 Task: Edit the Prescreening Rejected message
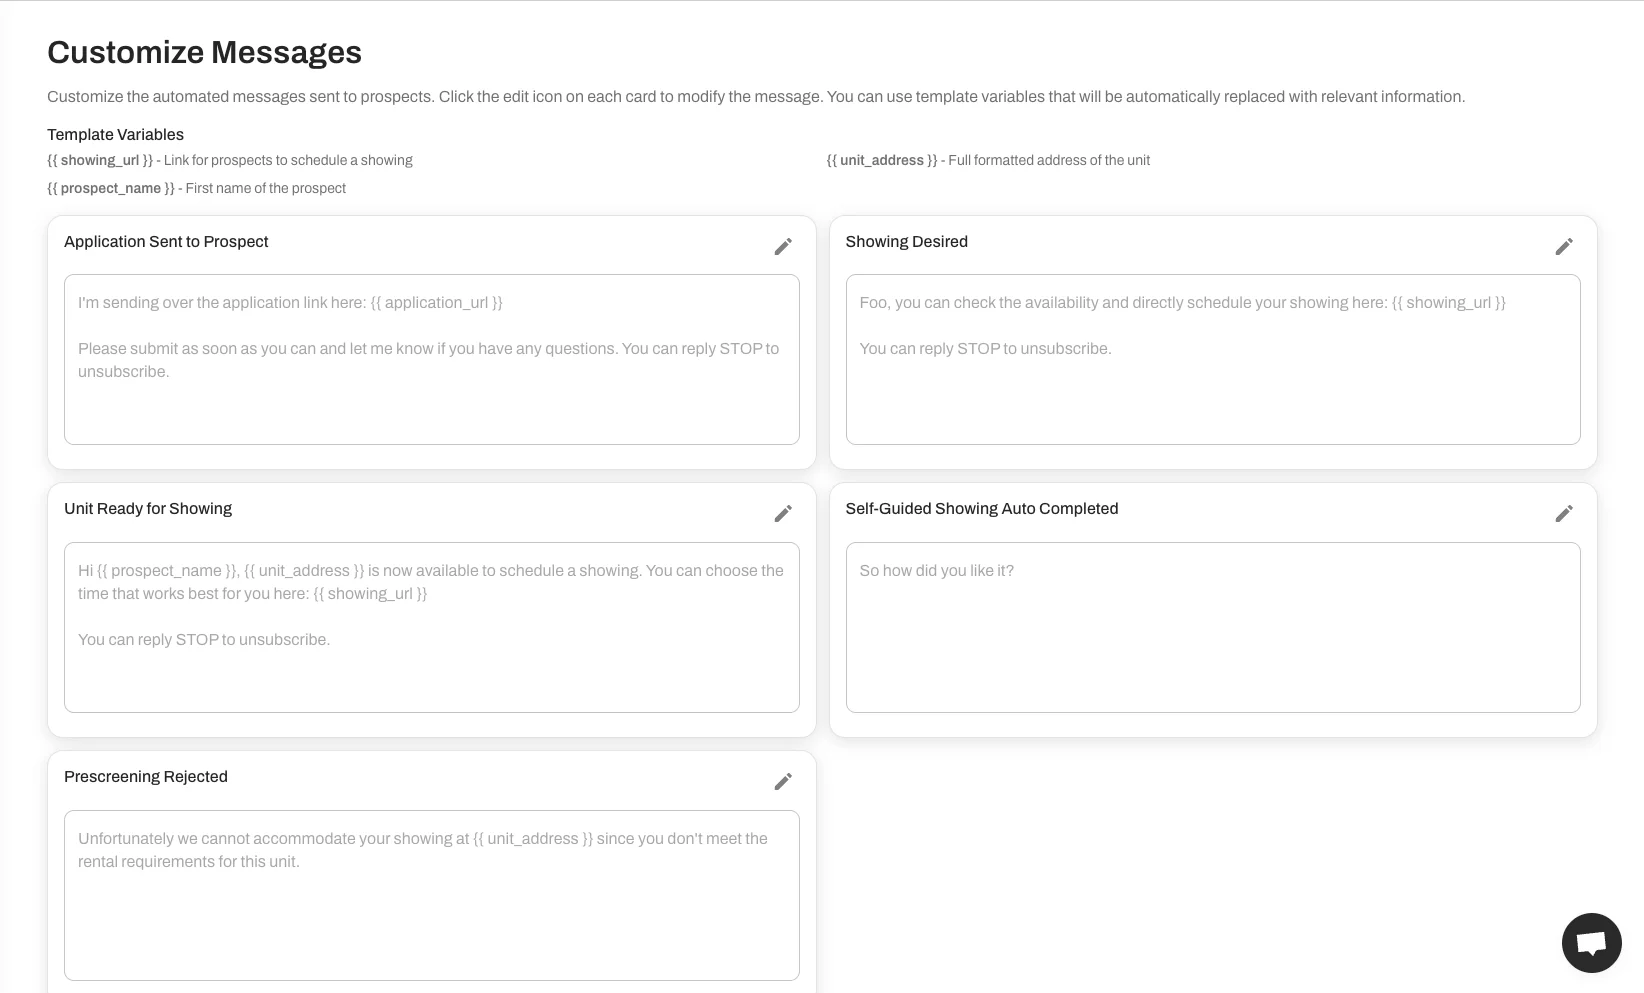pyautogui.click(x=783, y=781)
